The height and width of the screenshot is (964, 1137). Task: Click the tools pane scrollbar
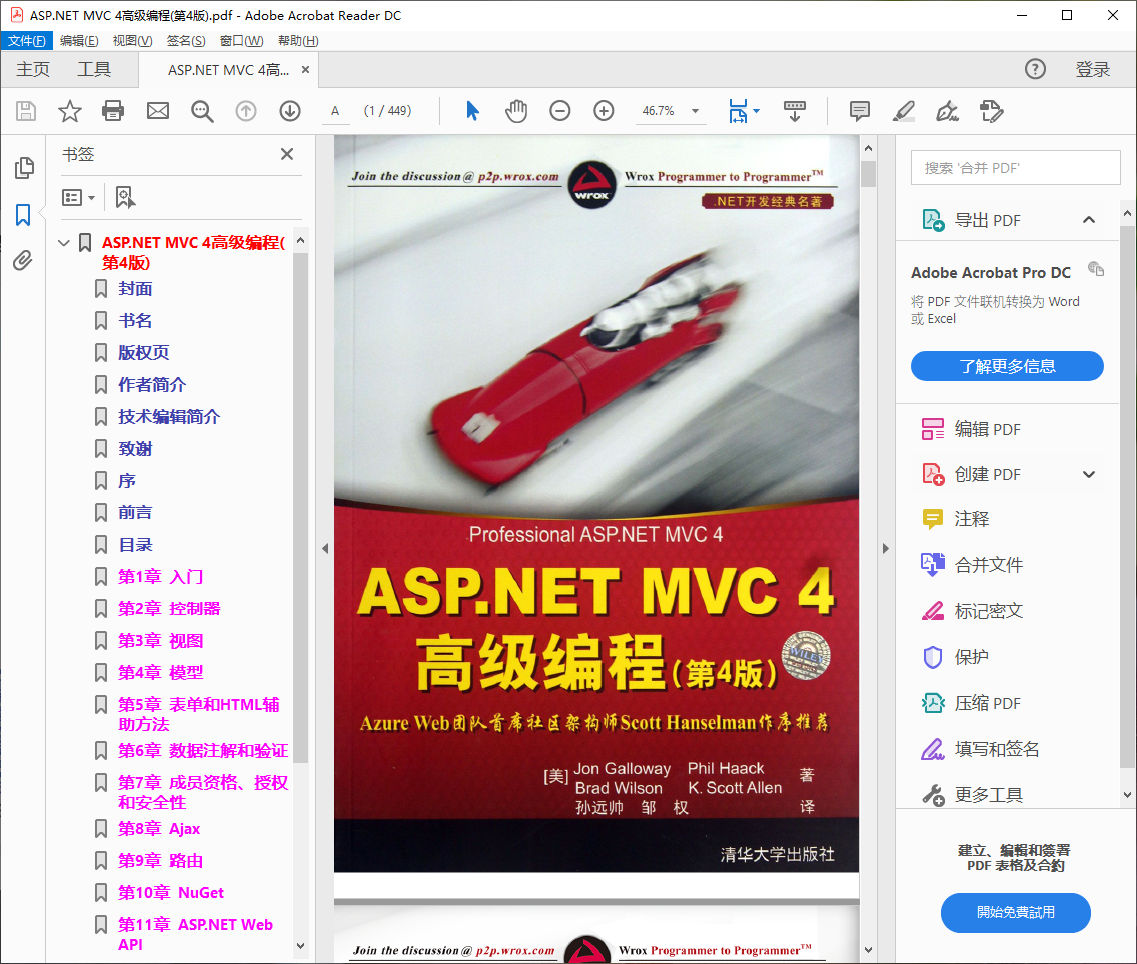(1127, 496)
